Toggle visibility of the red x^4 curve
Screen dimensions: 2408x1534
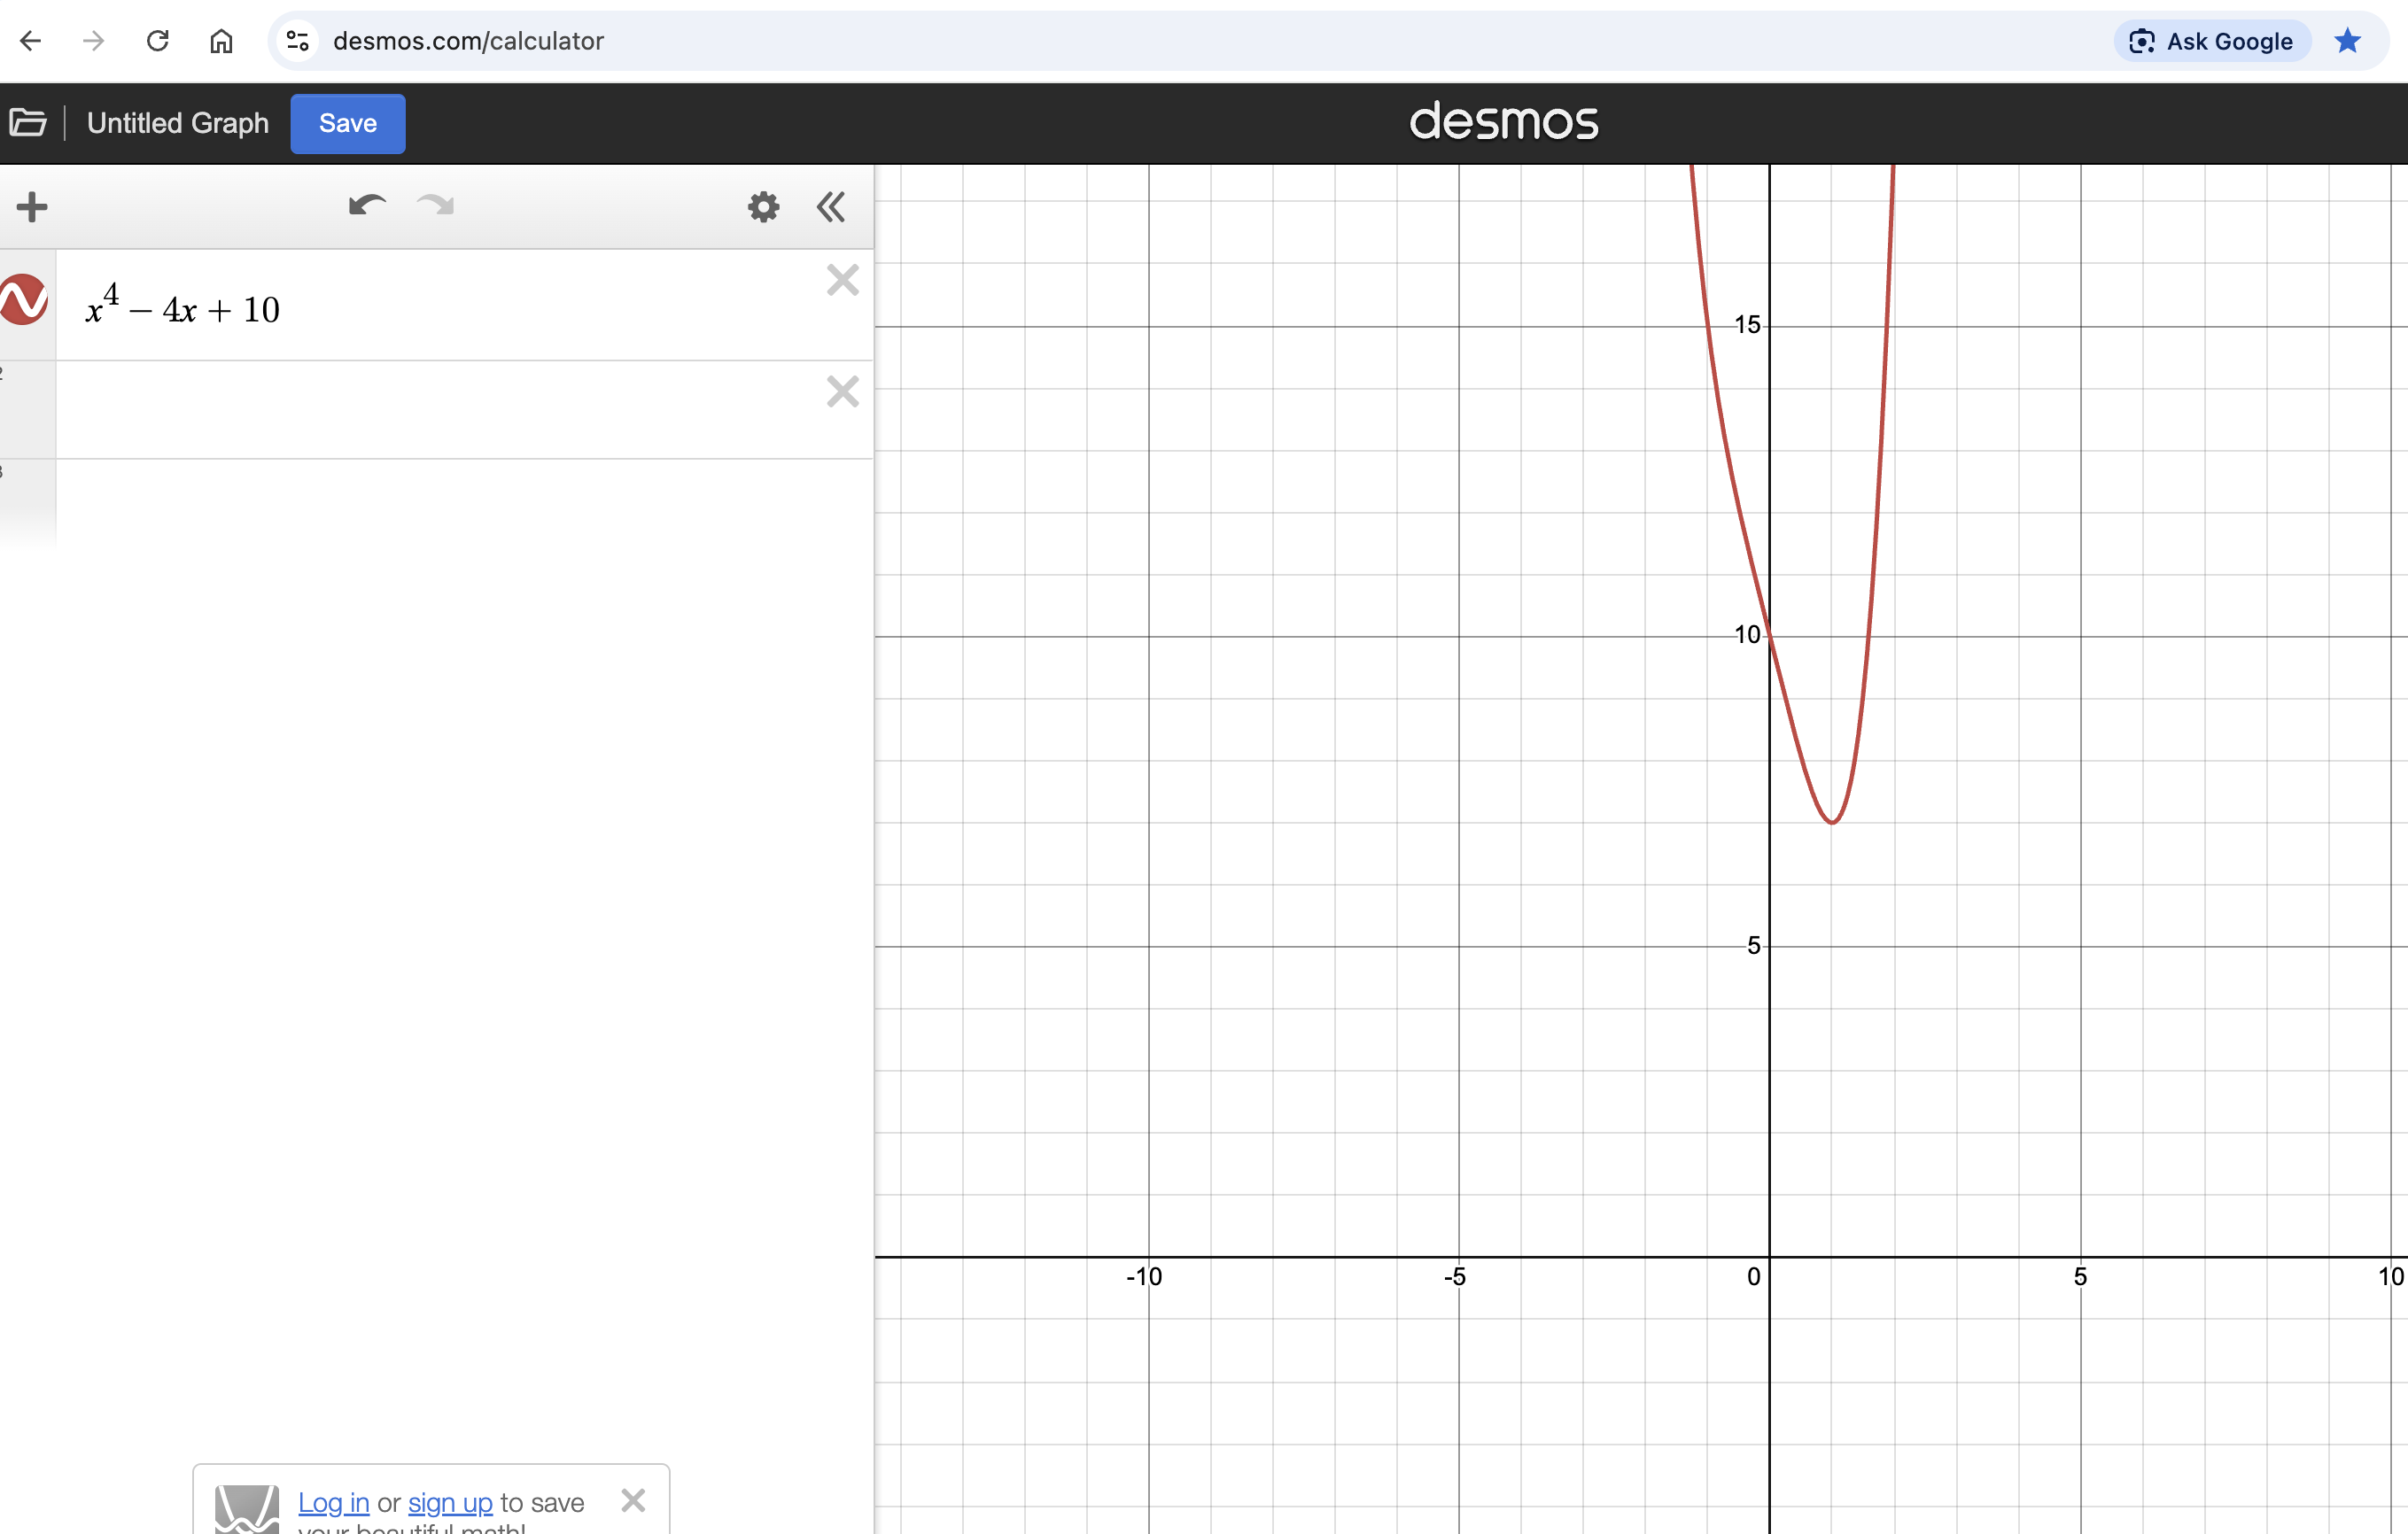[x=24, y=299]
